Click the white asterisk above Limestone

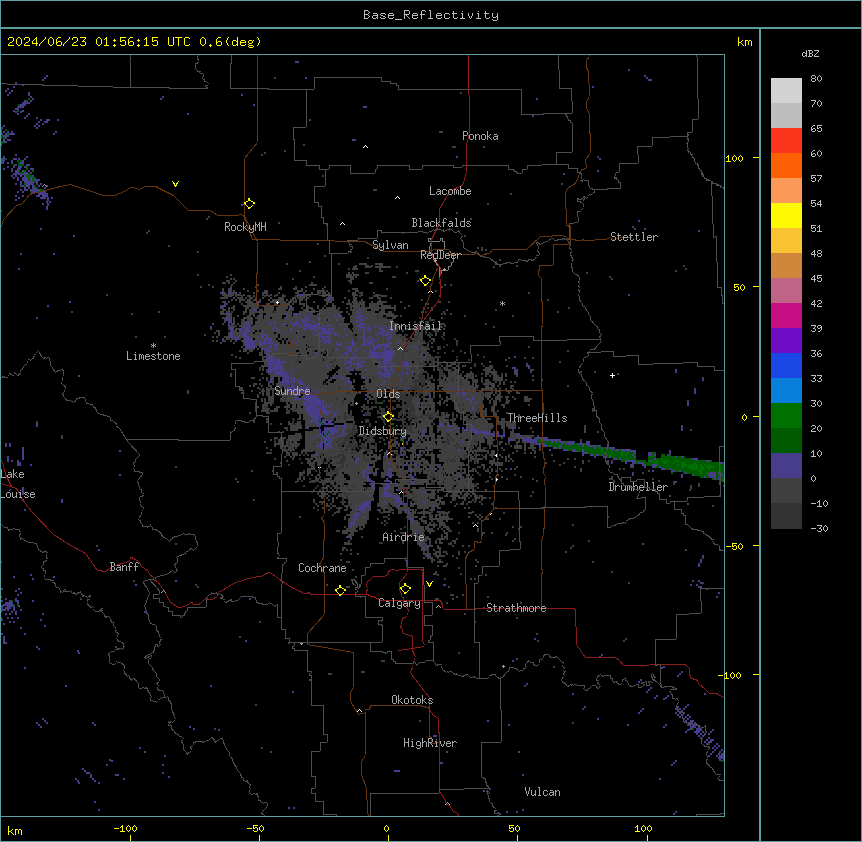[x=153, y=346]
